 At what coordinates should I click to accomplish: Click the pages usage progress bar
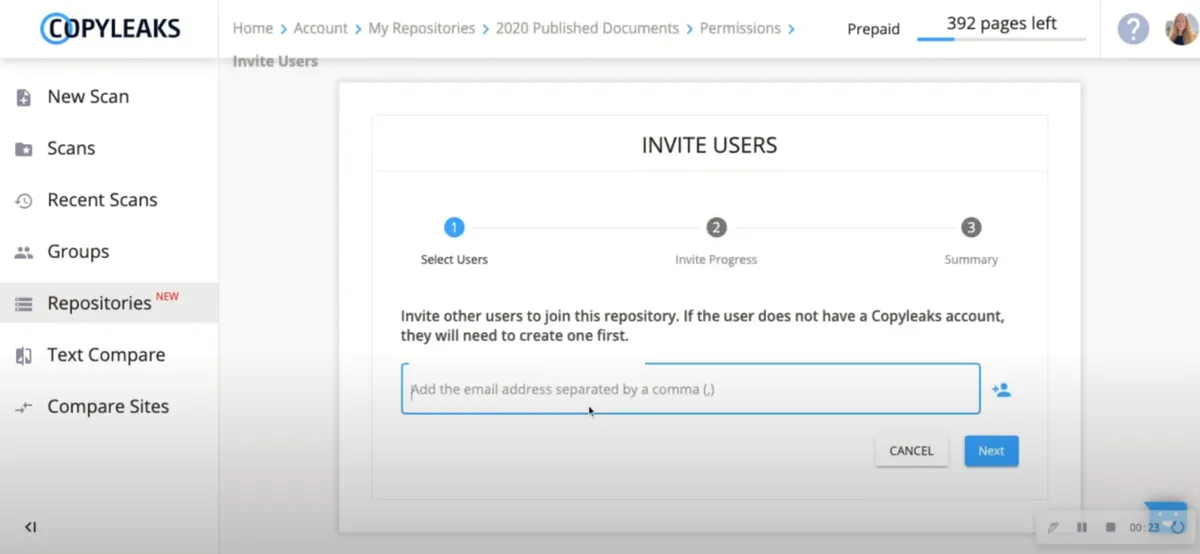click(1001, 39)
